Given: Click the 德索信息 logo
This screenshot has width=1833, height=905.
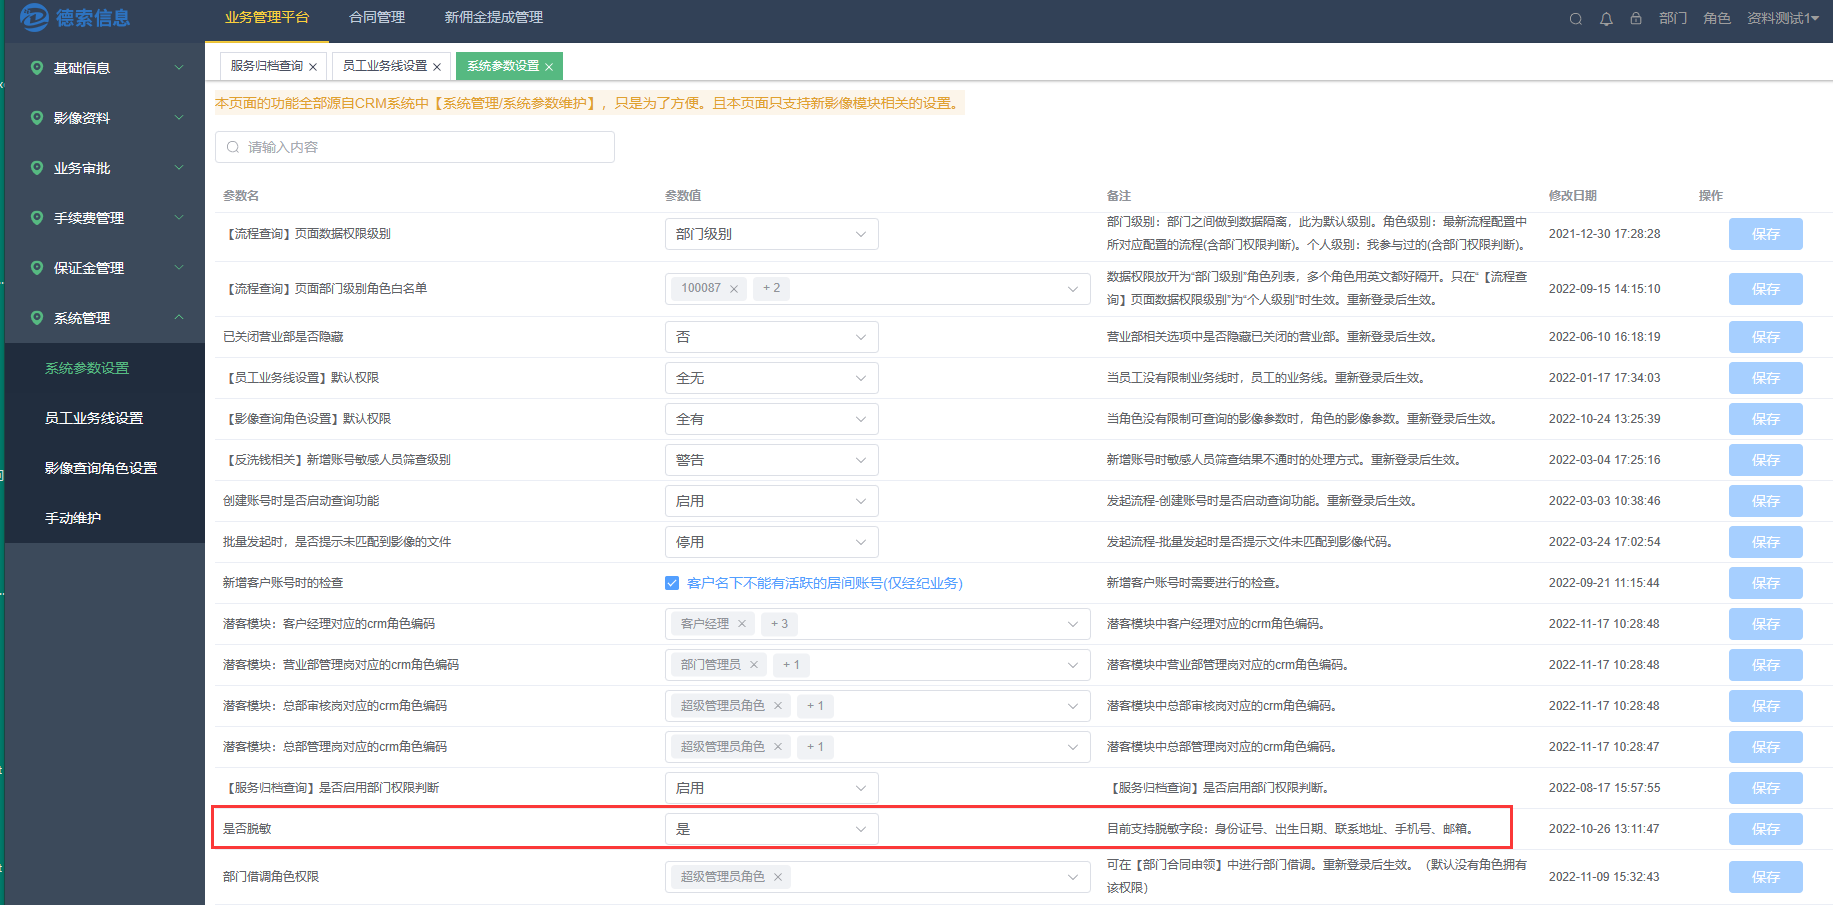Looking at the screenshot, I should 76,17.
